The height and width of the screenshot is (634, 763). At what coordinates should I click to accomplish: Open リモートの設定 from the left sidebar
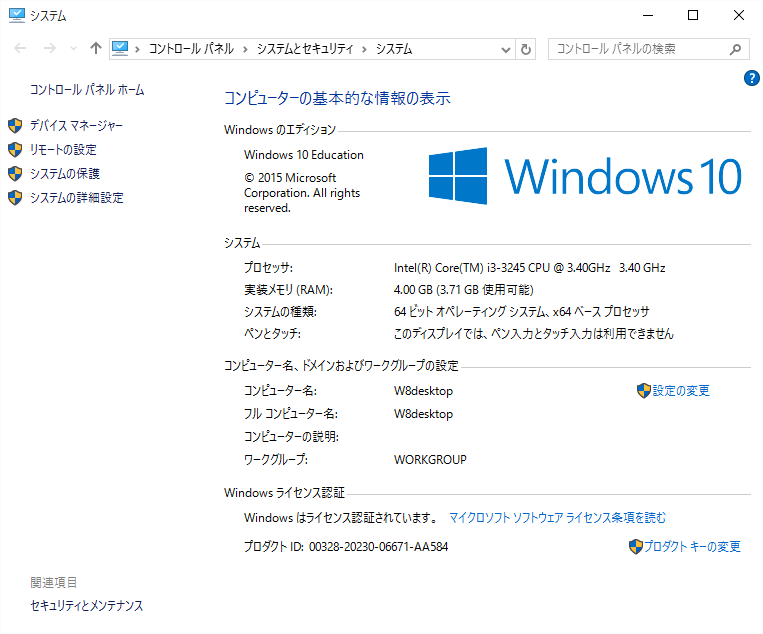(63, 150)
